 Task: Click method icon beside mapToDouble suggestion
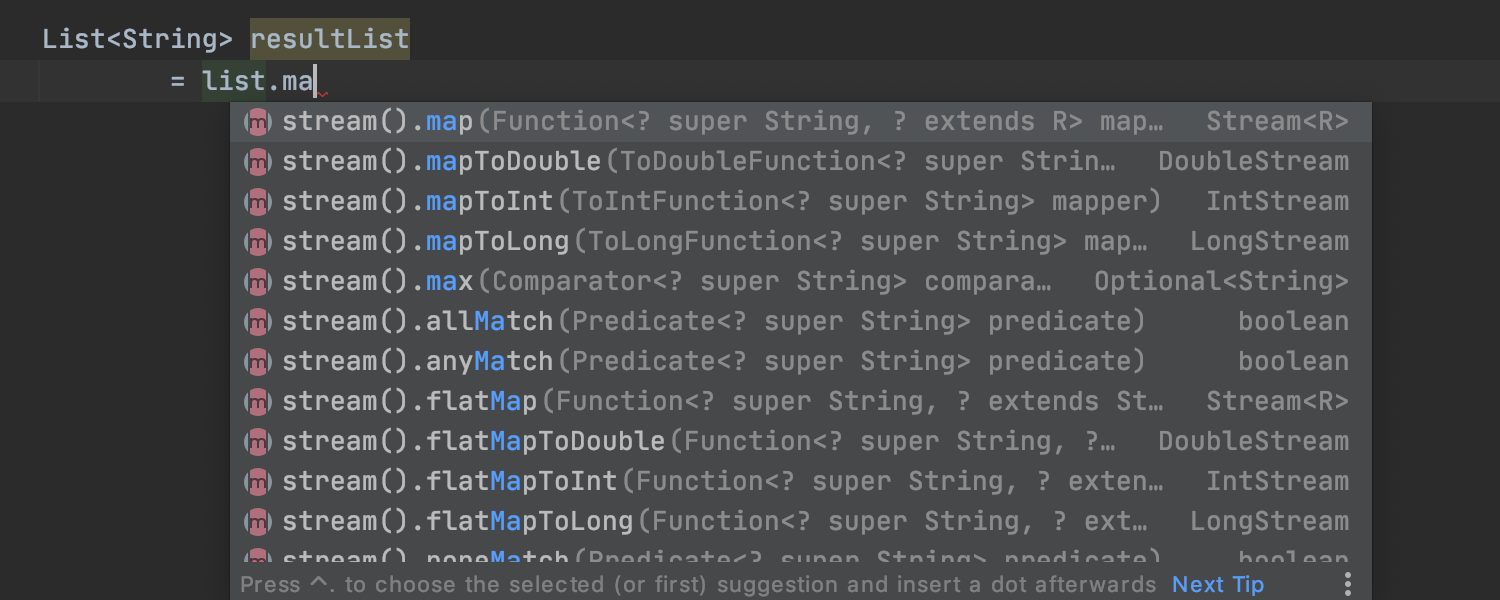(258, 162)
